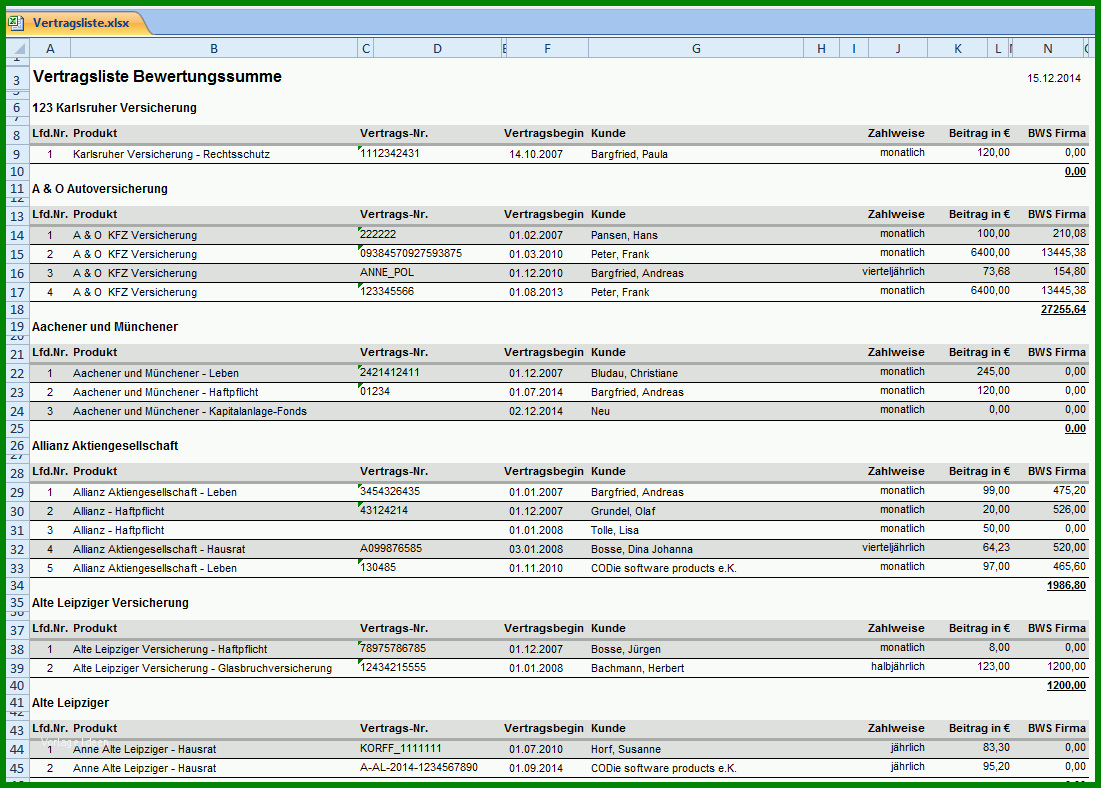Click 'Aachener und Münchener - Kapitalanlage-Fonds'
The width and height of the screenshot is (1101, 788).
click(x=190, y=411)
